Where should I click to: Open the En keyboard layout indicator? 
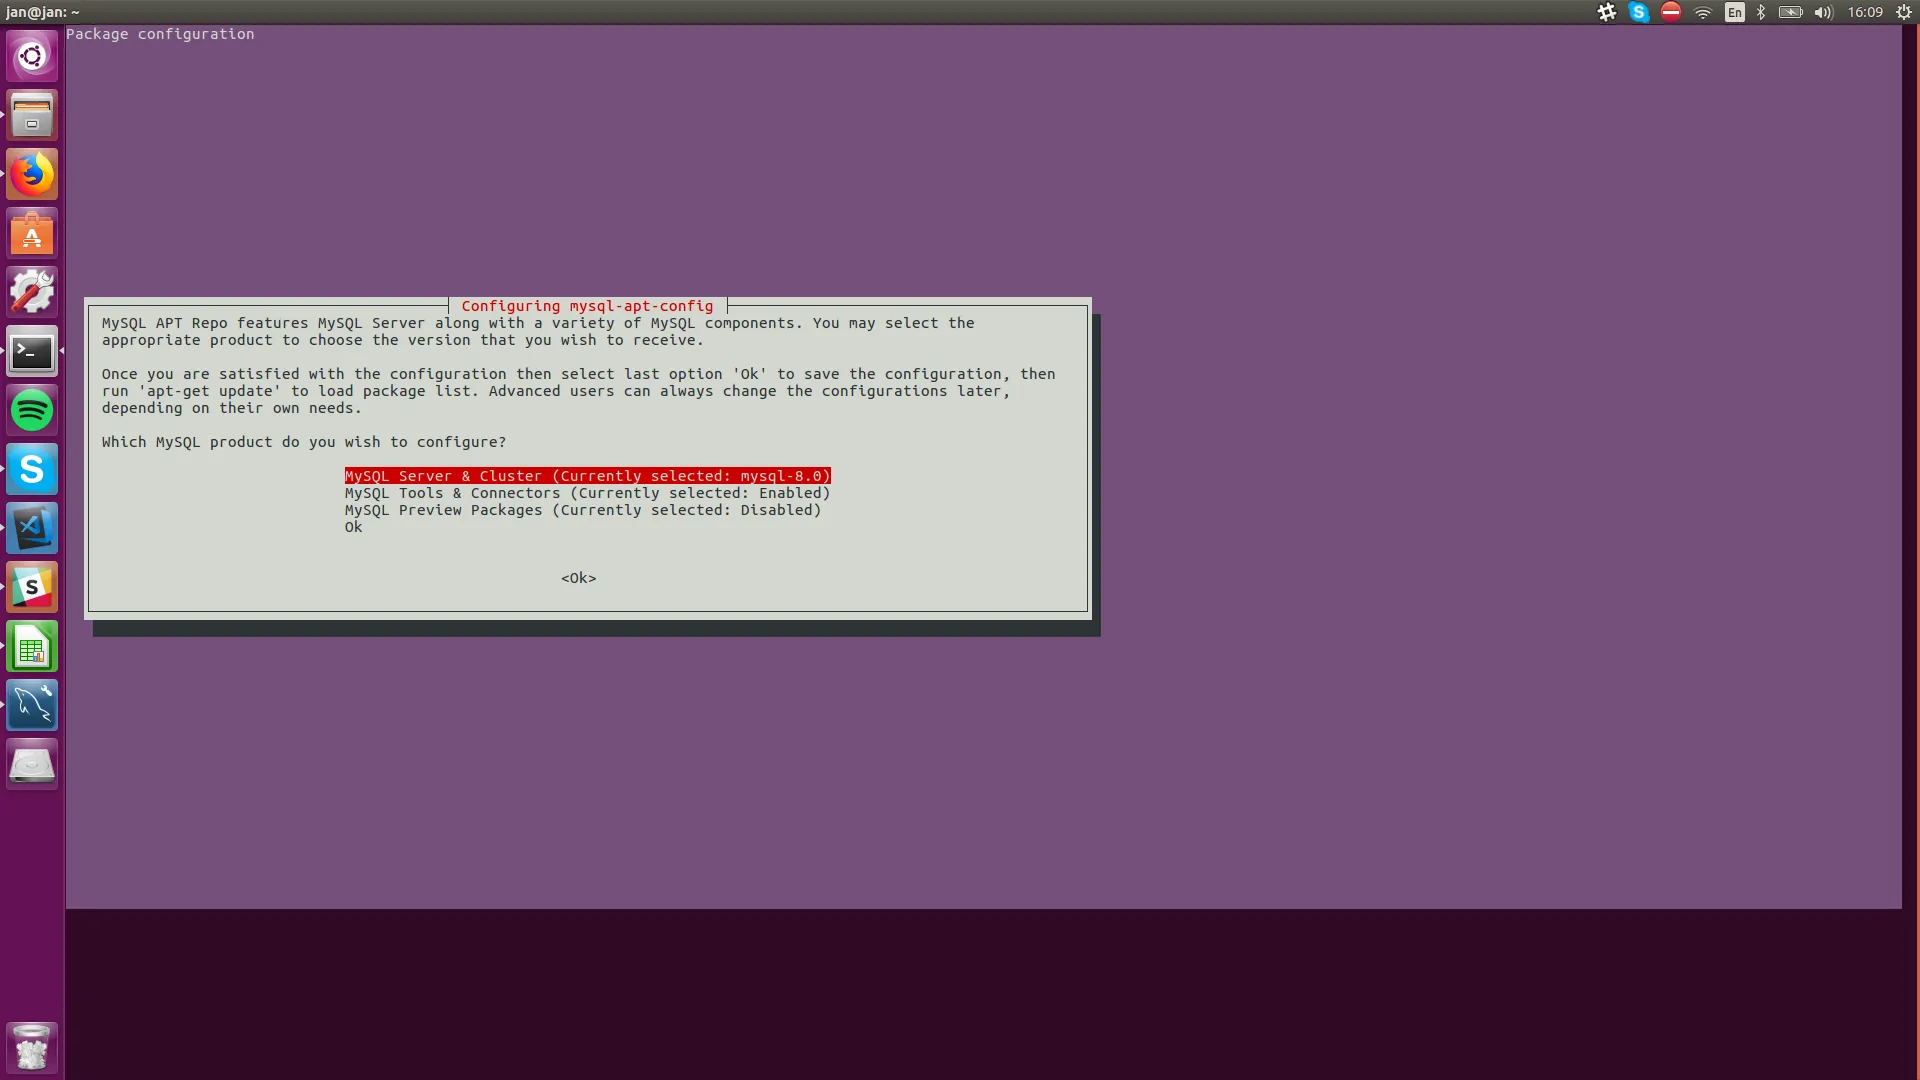pos(1735,12)
